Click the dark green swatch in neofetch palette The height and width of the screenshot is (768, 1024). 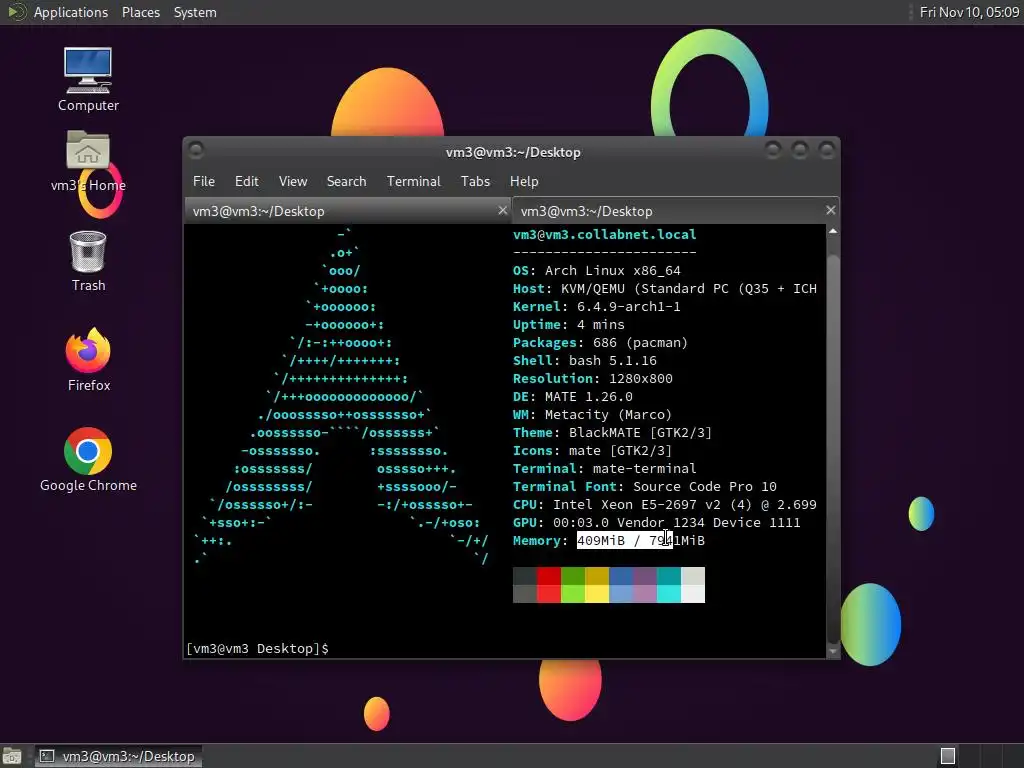(573, 575)
